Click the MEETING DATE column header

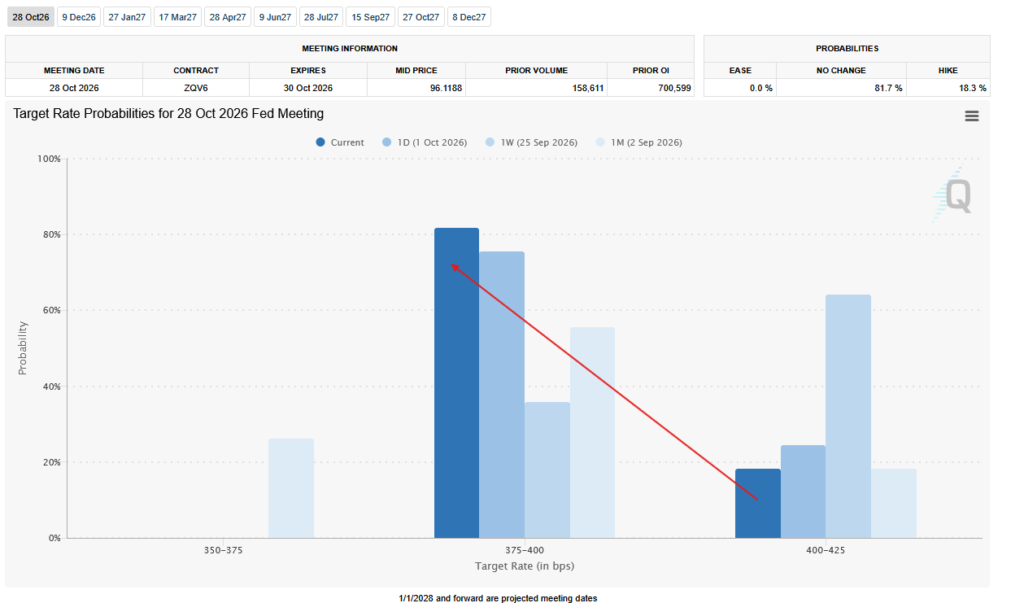click(x=74, y=71)
